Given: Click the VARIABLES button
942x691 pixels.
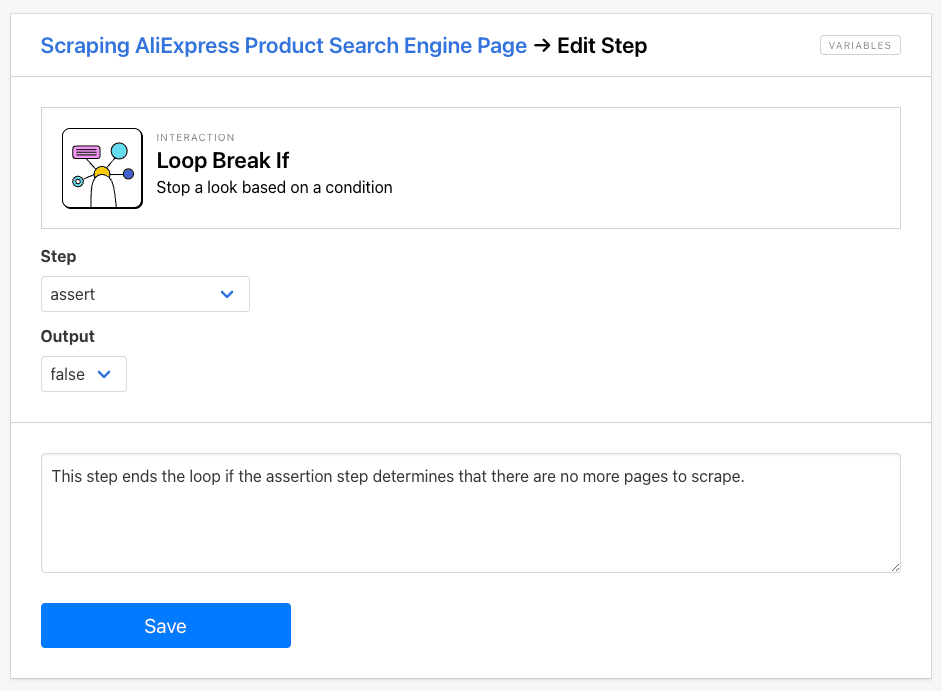Looking at the screenshot, I should 860,45.
